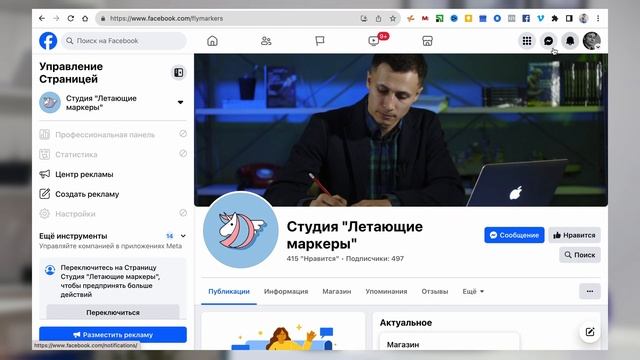Click the floating compose edit icon

coord(590,332)
